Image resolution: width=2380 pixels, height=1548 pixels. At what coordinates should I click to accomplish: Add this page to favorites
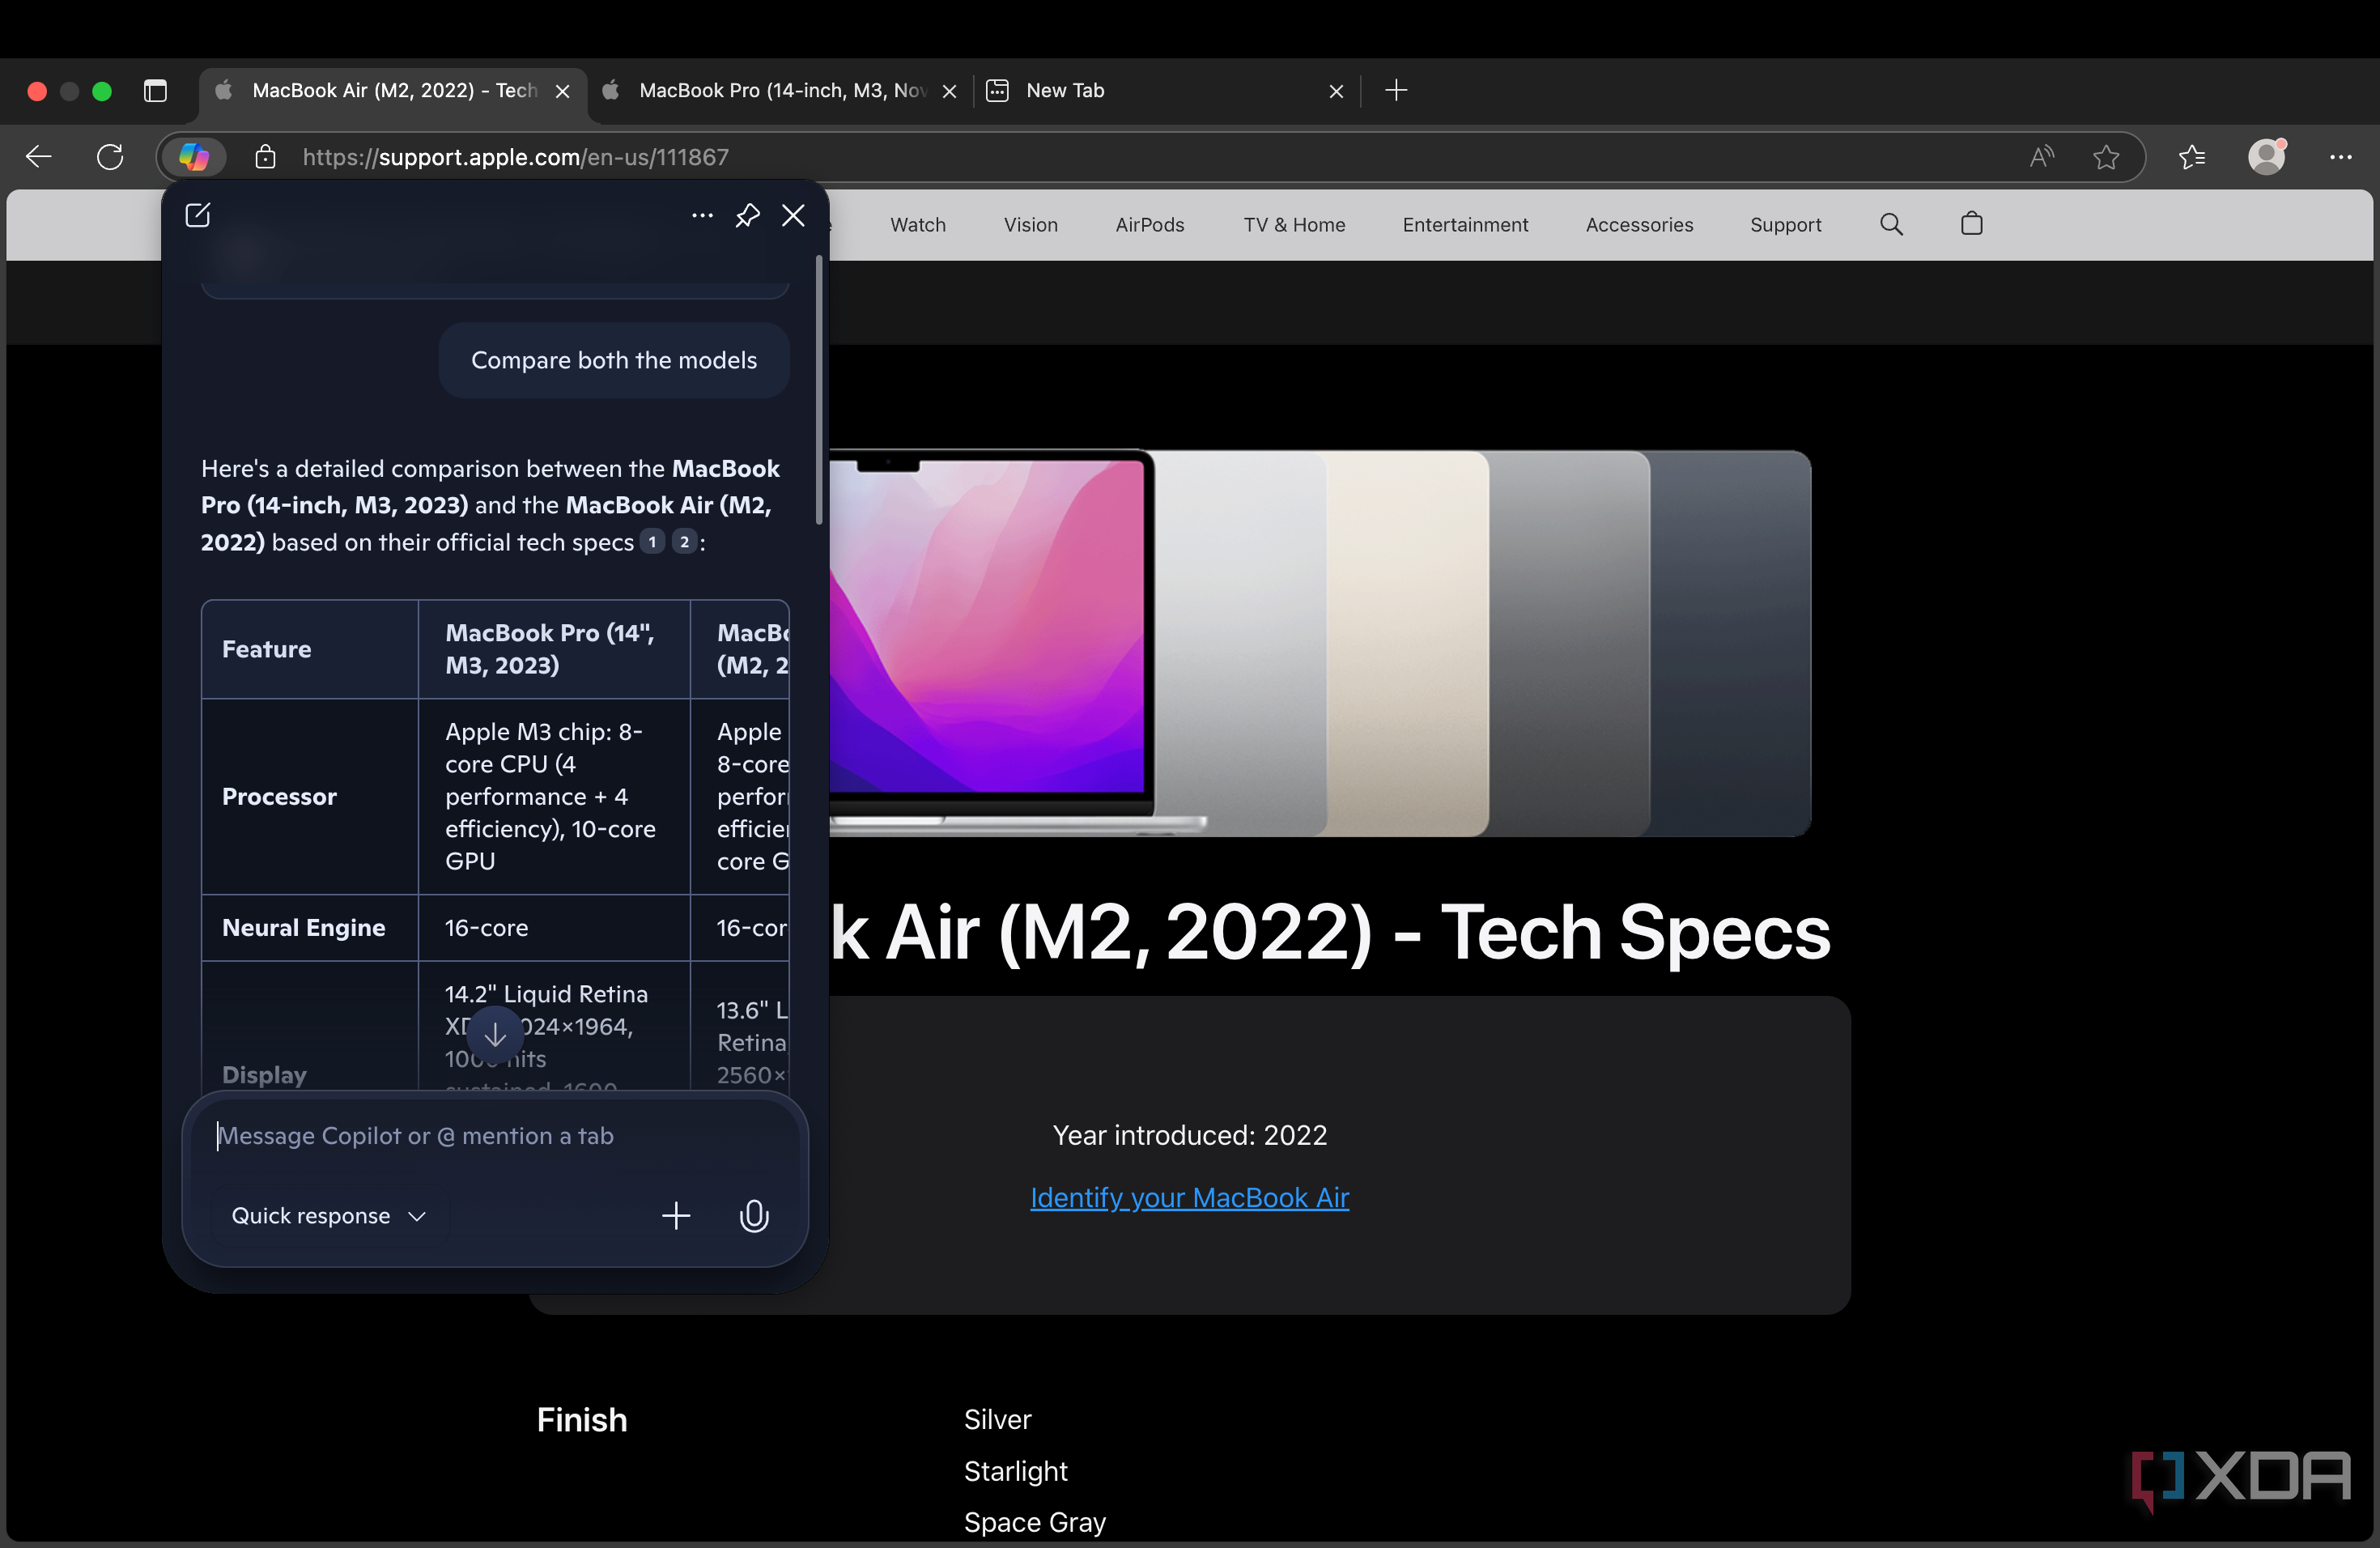coord(2106,157)
